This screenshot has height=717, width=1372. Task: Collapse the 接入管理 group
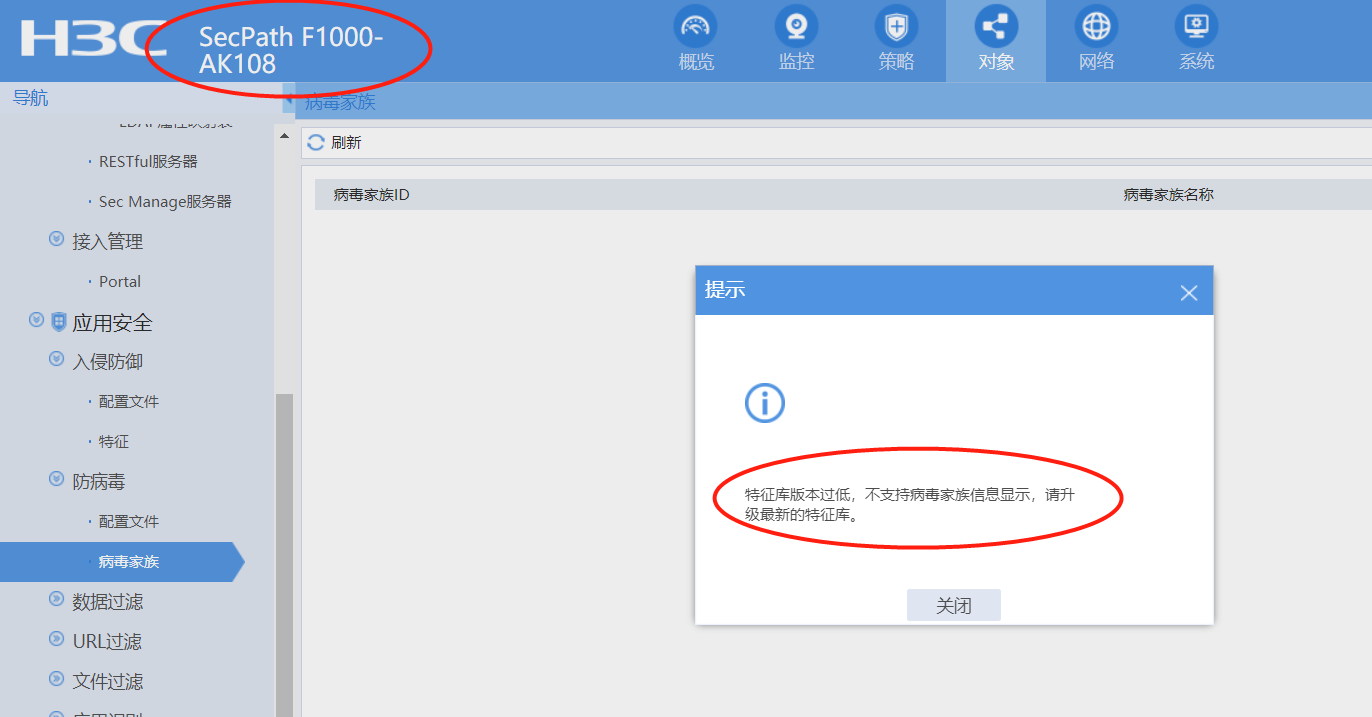pyautogui.click(x=56, y=240)
